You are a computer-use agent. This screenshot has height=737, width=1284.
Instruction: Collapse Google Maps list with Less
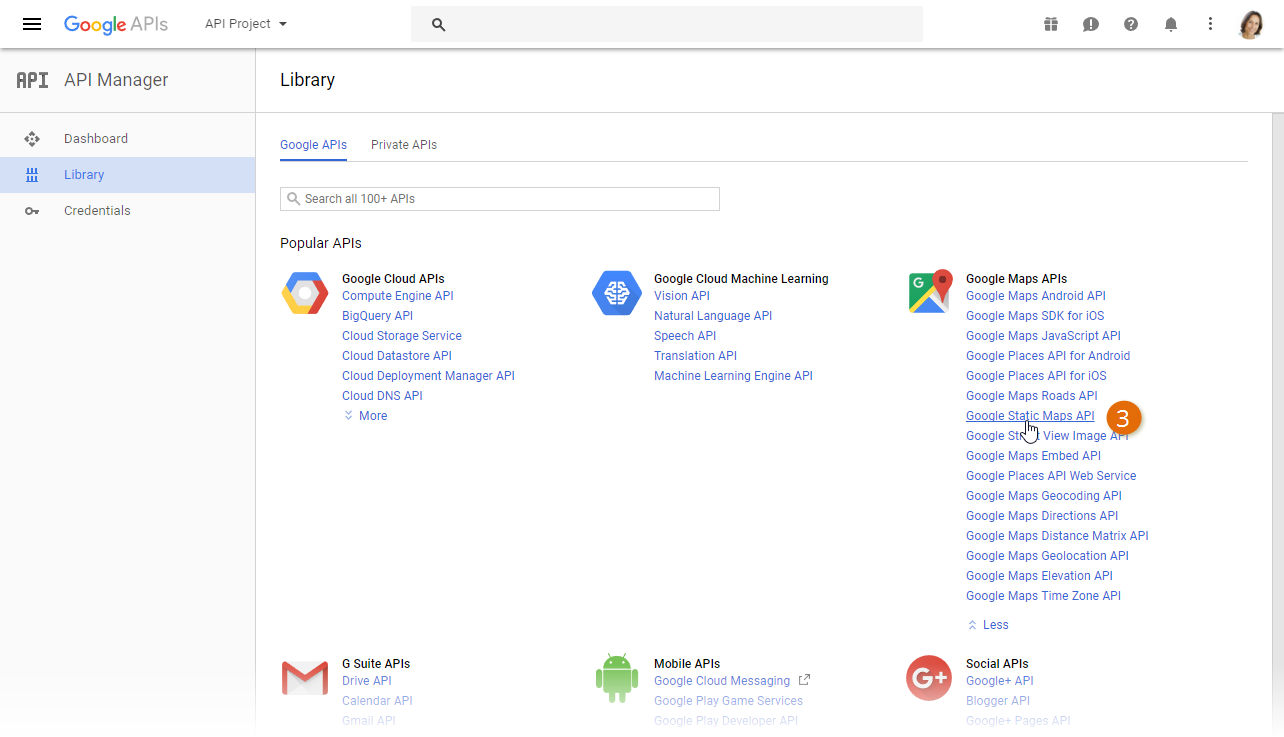(x=988, y=625)
